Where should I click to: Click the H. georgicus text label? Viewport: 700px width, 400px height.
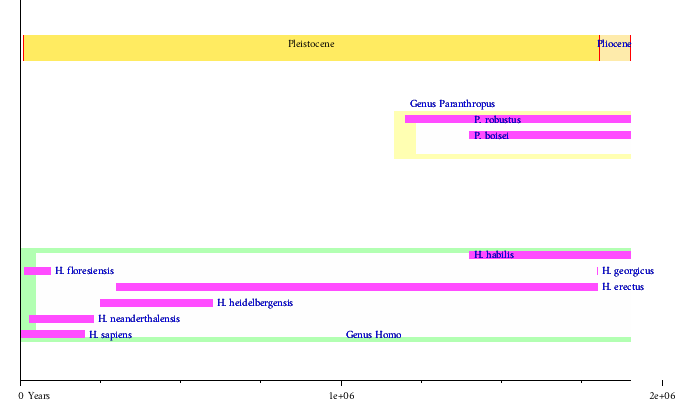coord(628,271)
